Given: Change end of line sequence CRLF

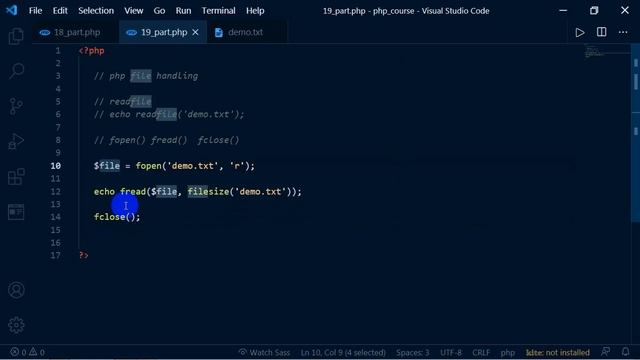Looking at the screenshot, I should 481,352.
